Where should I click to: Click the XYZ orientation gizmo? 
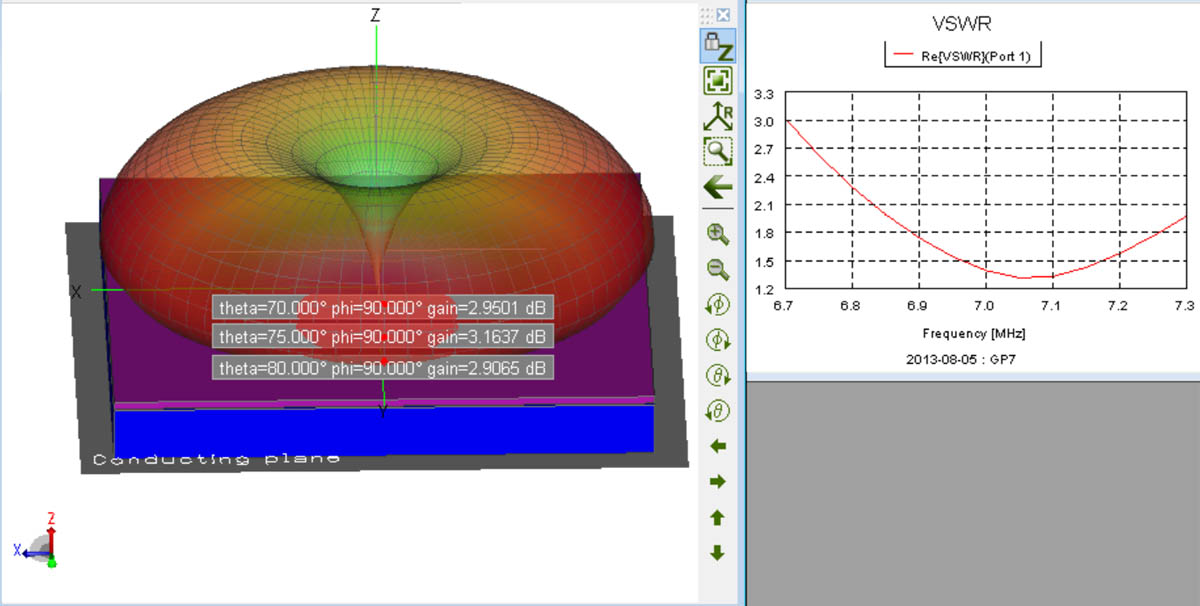(38, 542)
